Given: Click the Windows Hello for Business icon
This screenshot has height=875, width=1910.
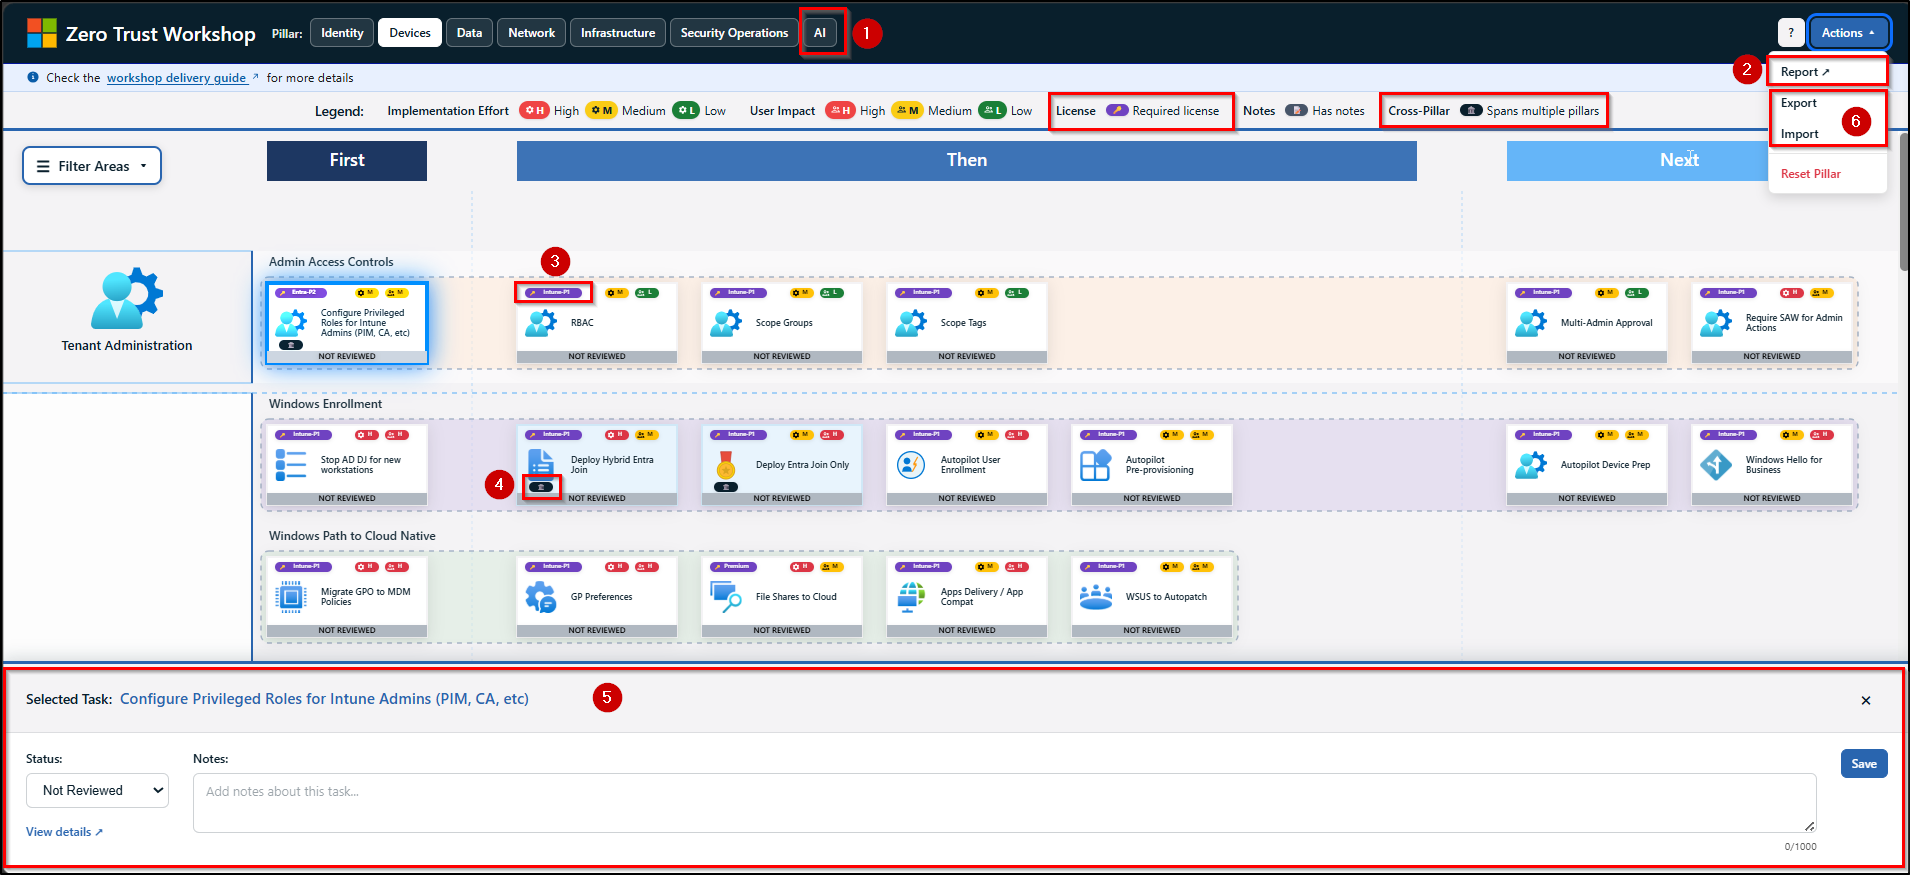Looking at the screenshot, I should [1716, 465].
